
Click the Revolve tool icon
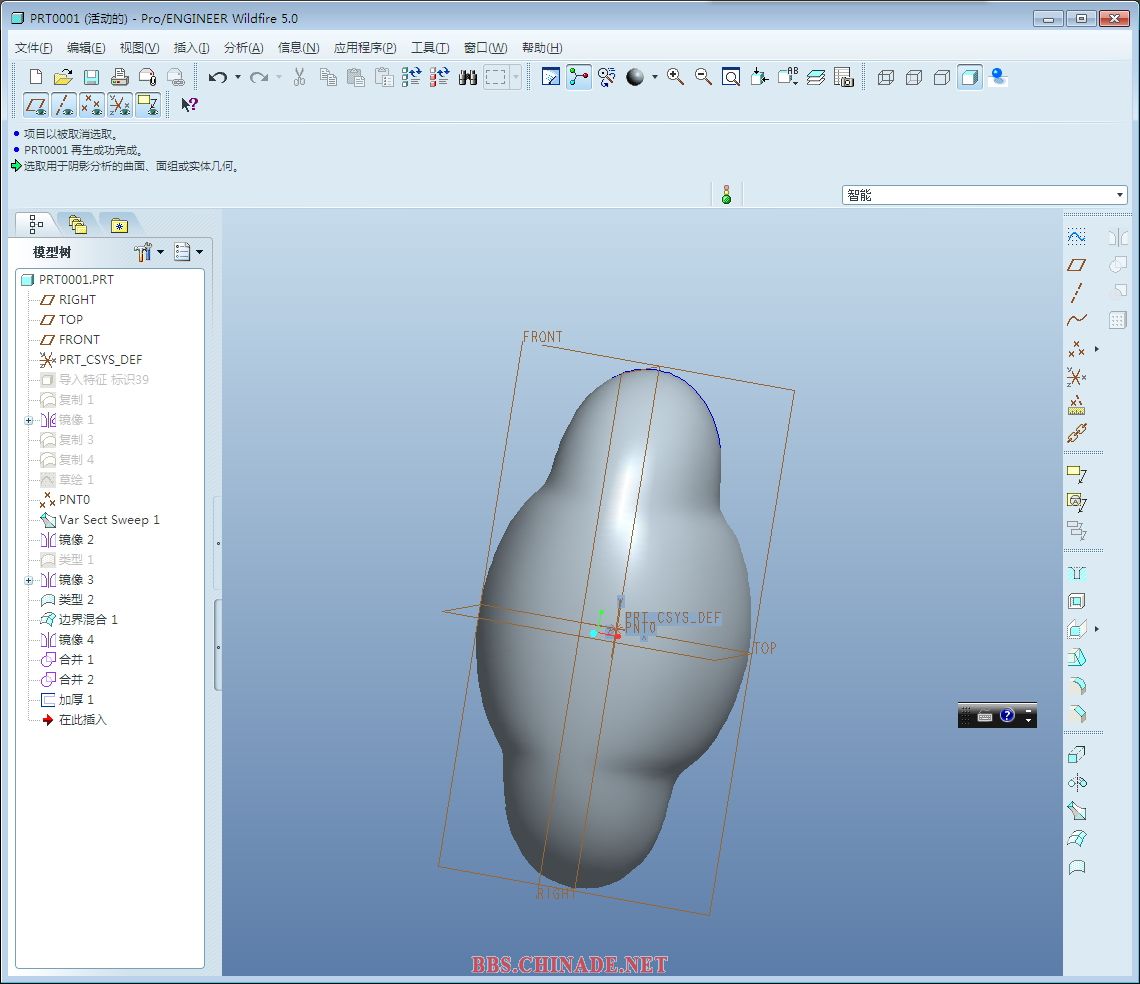click(1077, 783)
